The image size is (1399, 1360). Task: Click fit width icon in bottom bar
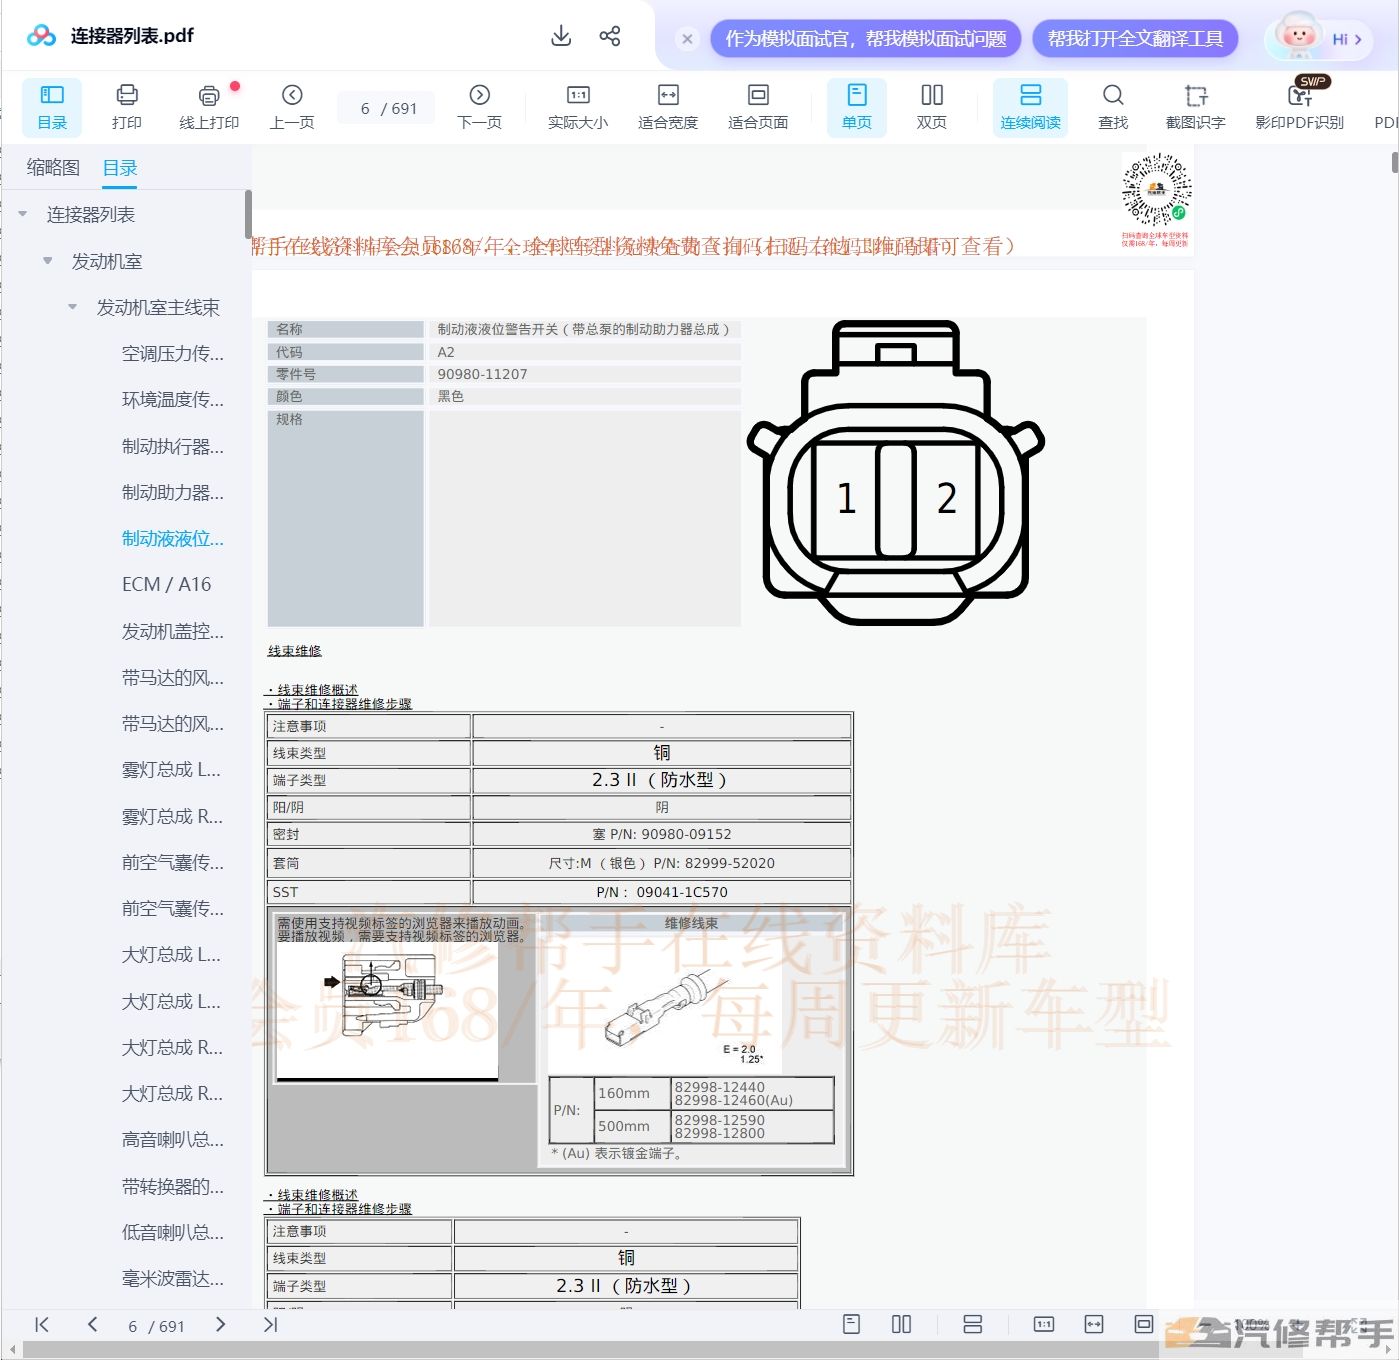pyautogui.click(x=1094, y=1324)
